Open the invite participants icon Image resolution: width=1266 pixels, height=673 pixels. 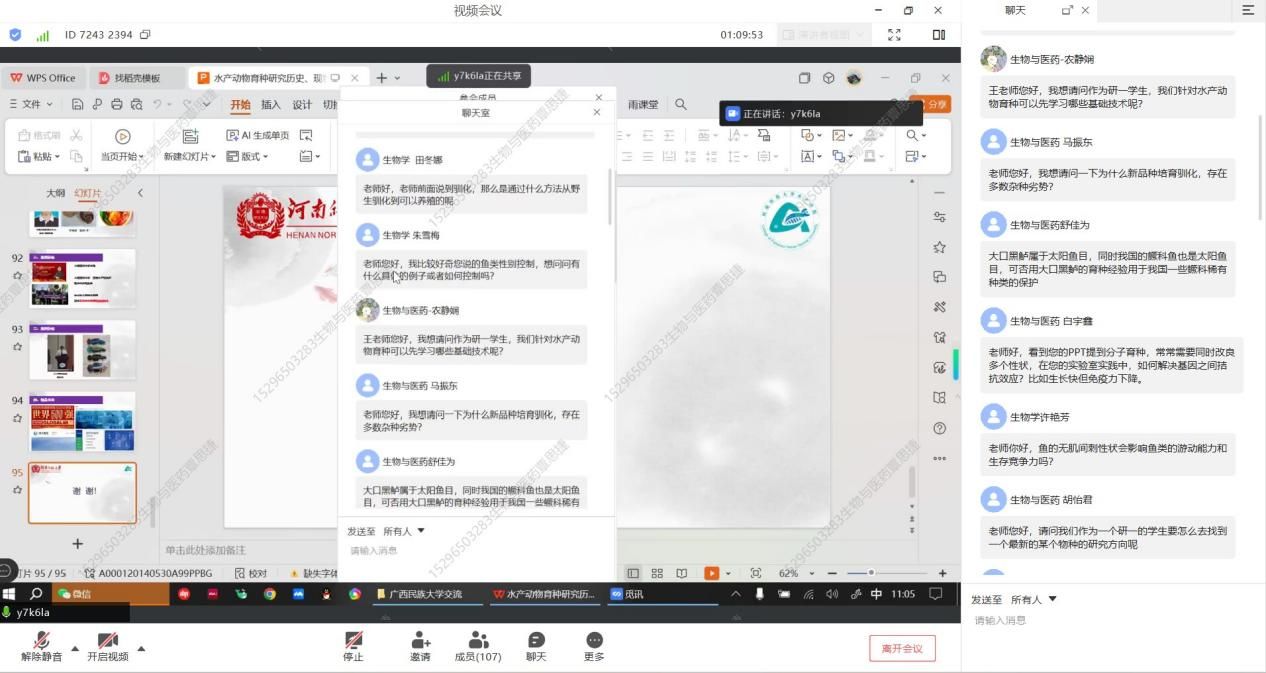(420, 646)
